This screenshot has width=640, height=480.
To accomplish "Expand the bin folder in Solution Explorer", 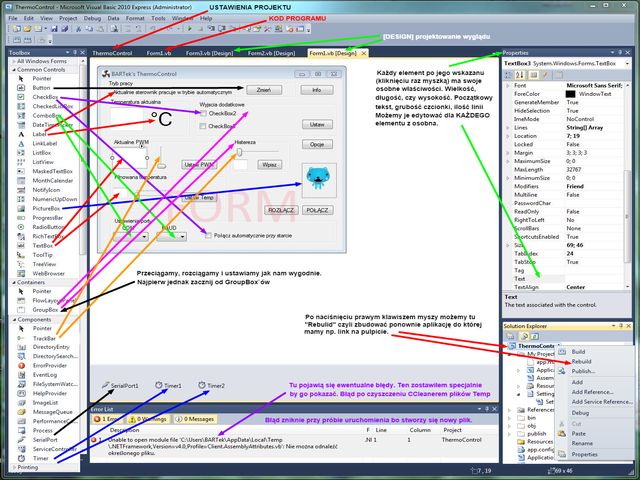I will click(x=510, y=418).
